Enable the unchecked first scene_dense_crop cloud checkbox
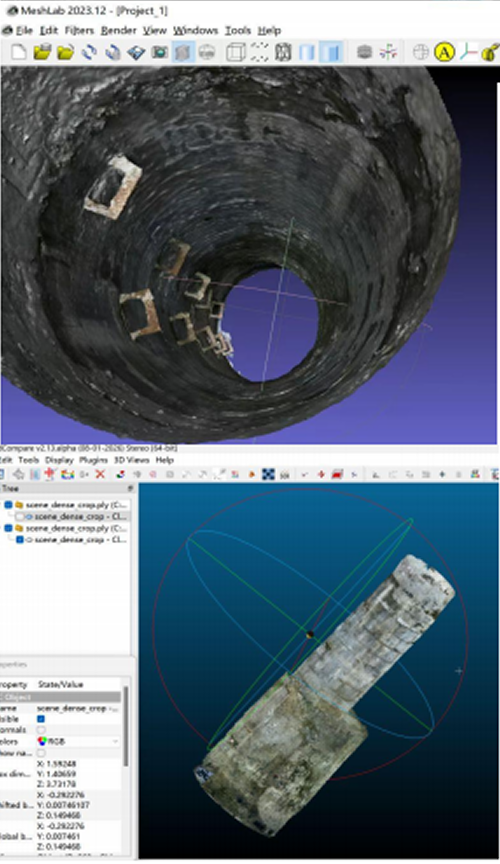Screen dimensions: 500x864 tap(20, 517)
